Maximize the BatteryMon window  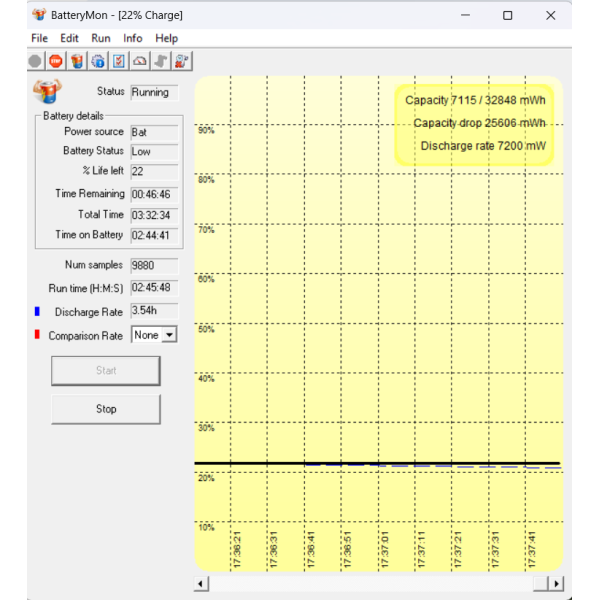pyautogui.click(x=507, y=15)
